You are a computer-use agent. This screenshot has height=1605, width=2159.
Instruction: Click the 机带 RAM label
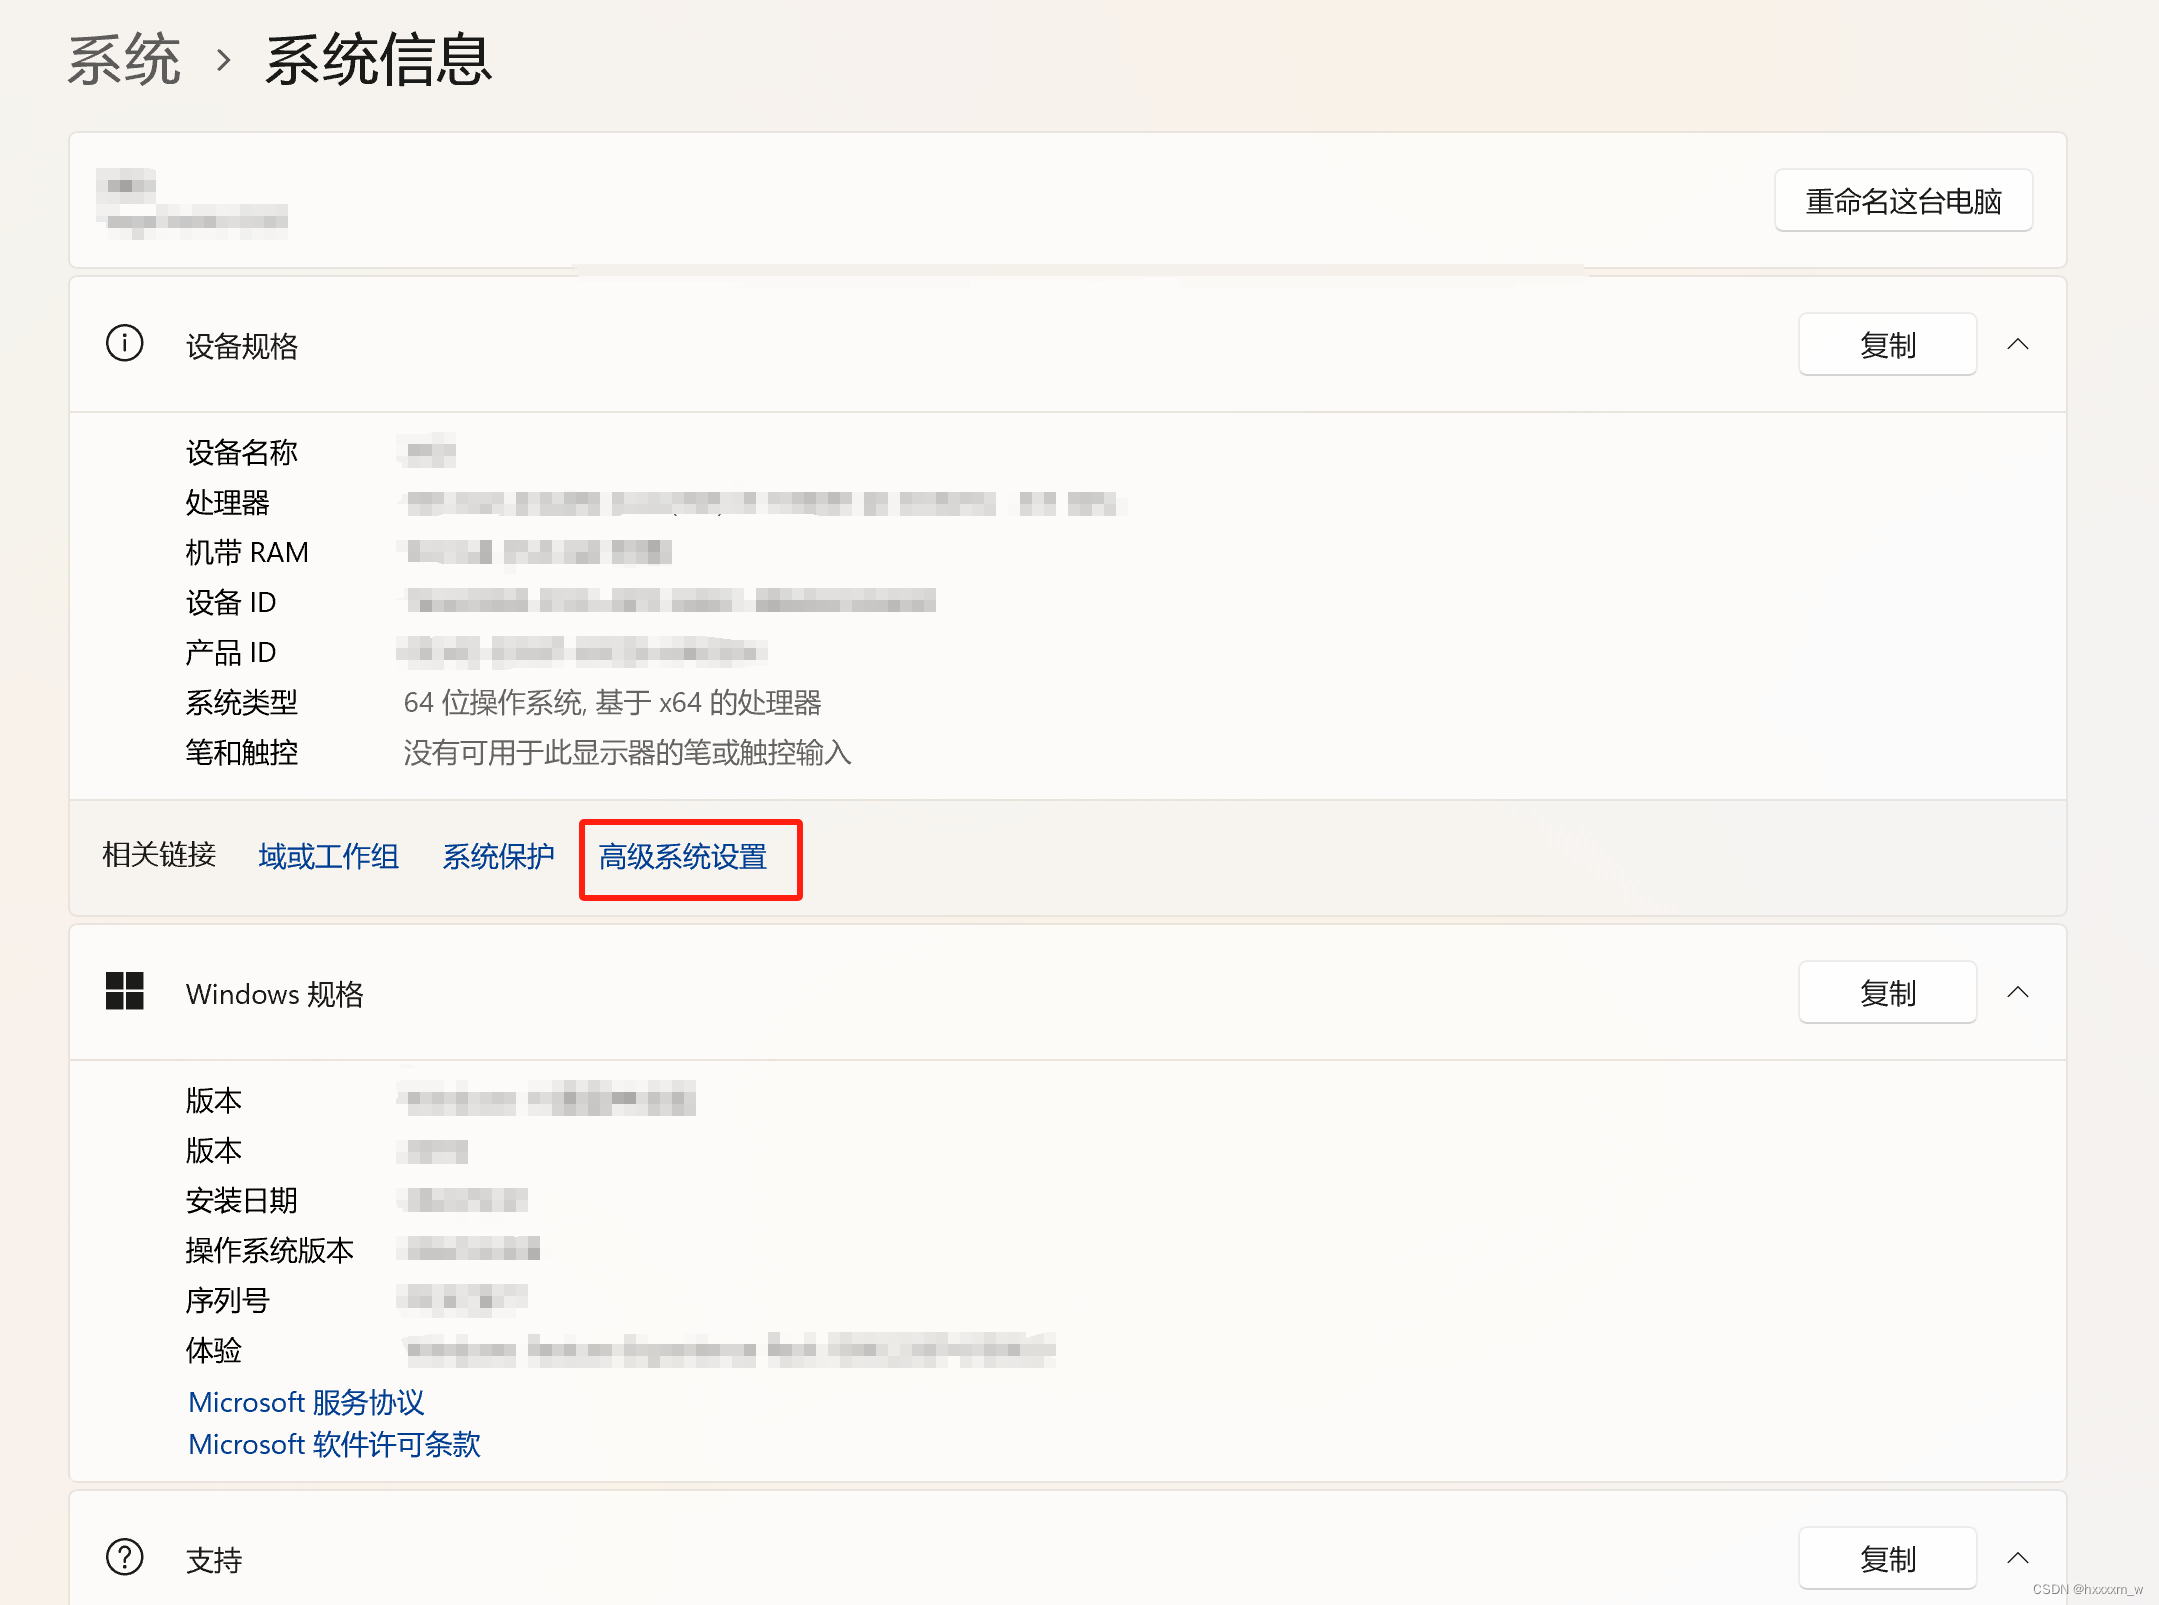tap(247, 553)
